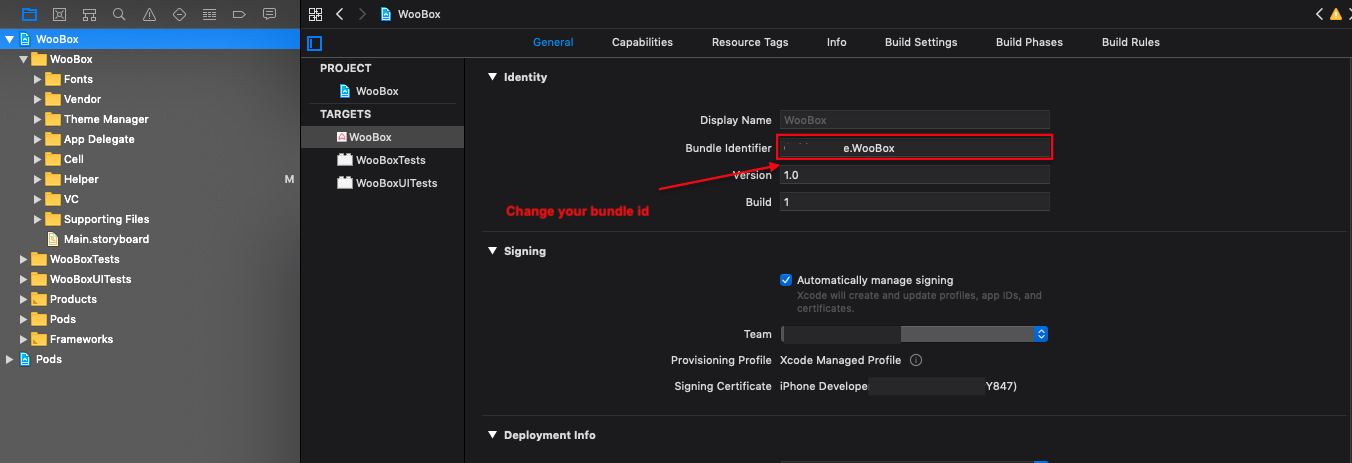Expand the WooBoxTests folder
Viewport: 1352px width, 463px height.
point(23,259)
